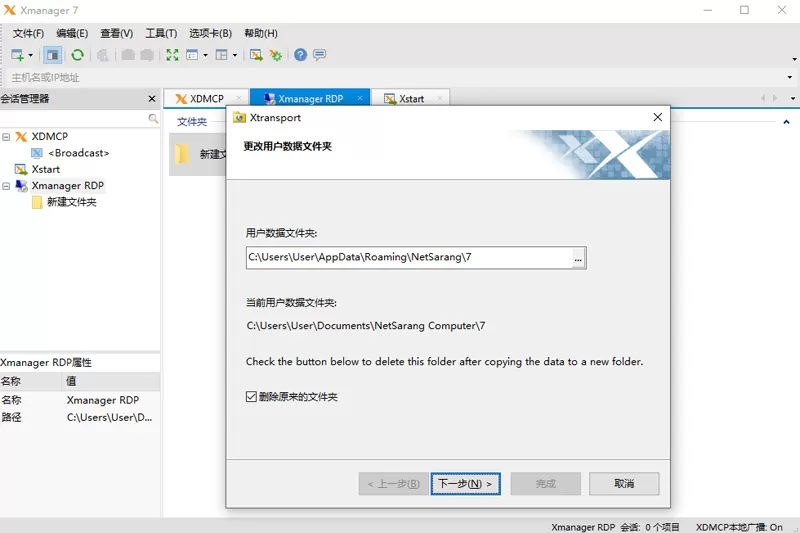Click the C:\Users\User\D... path value
This screenshot has width=800, height=533.
(109, 418)
